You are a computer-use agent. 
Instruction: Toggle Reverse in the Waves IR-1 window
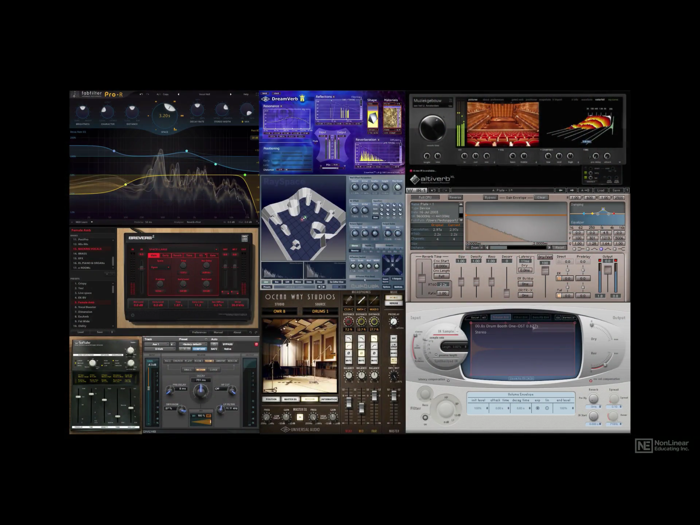[455, 197]
